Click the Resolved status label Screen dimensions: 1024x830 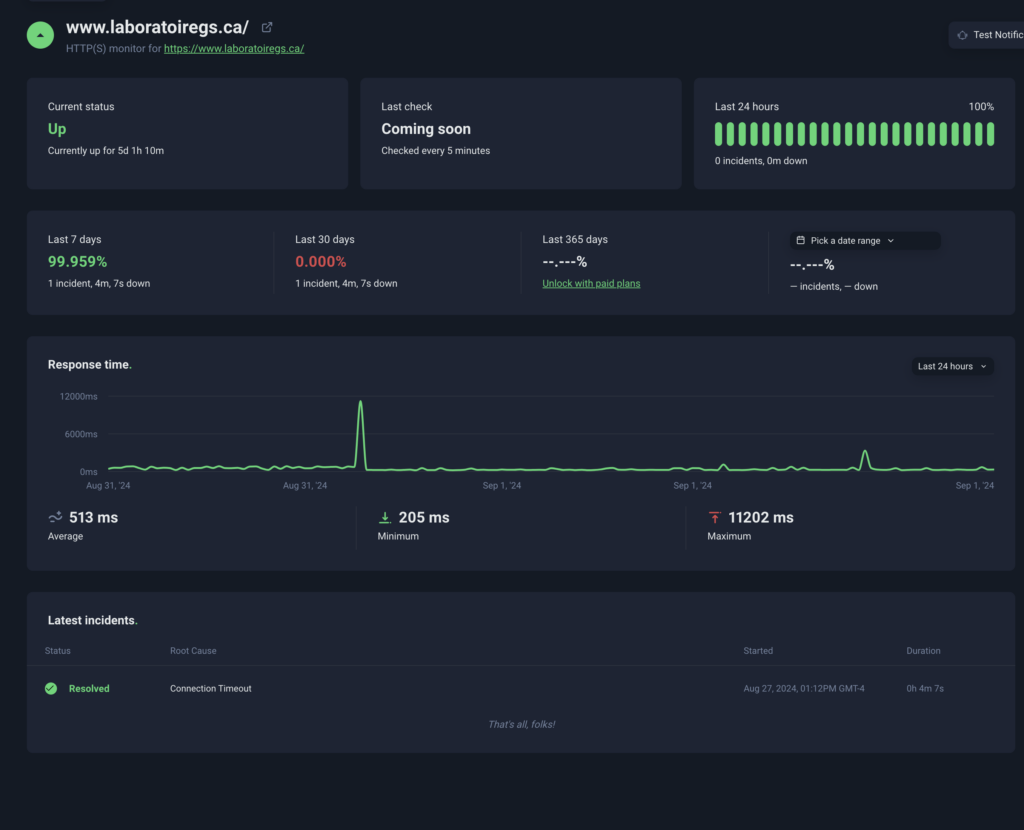[89, 688]
